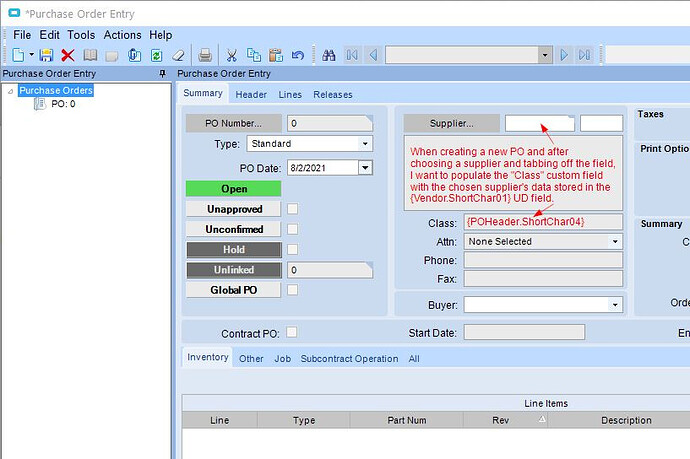The height and width of the screenshot is (459, 690).
Task: Toggle the Contract PO checkbox
Action: pos(291,332)
